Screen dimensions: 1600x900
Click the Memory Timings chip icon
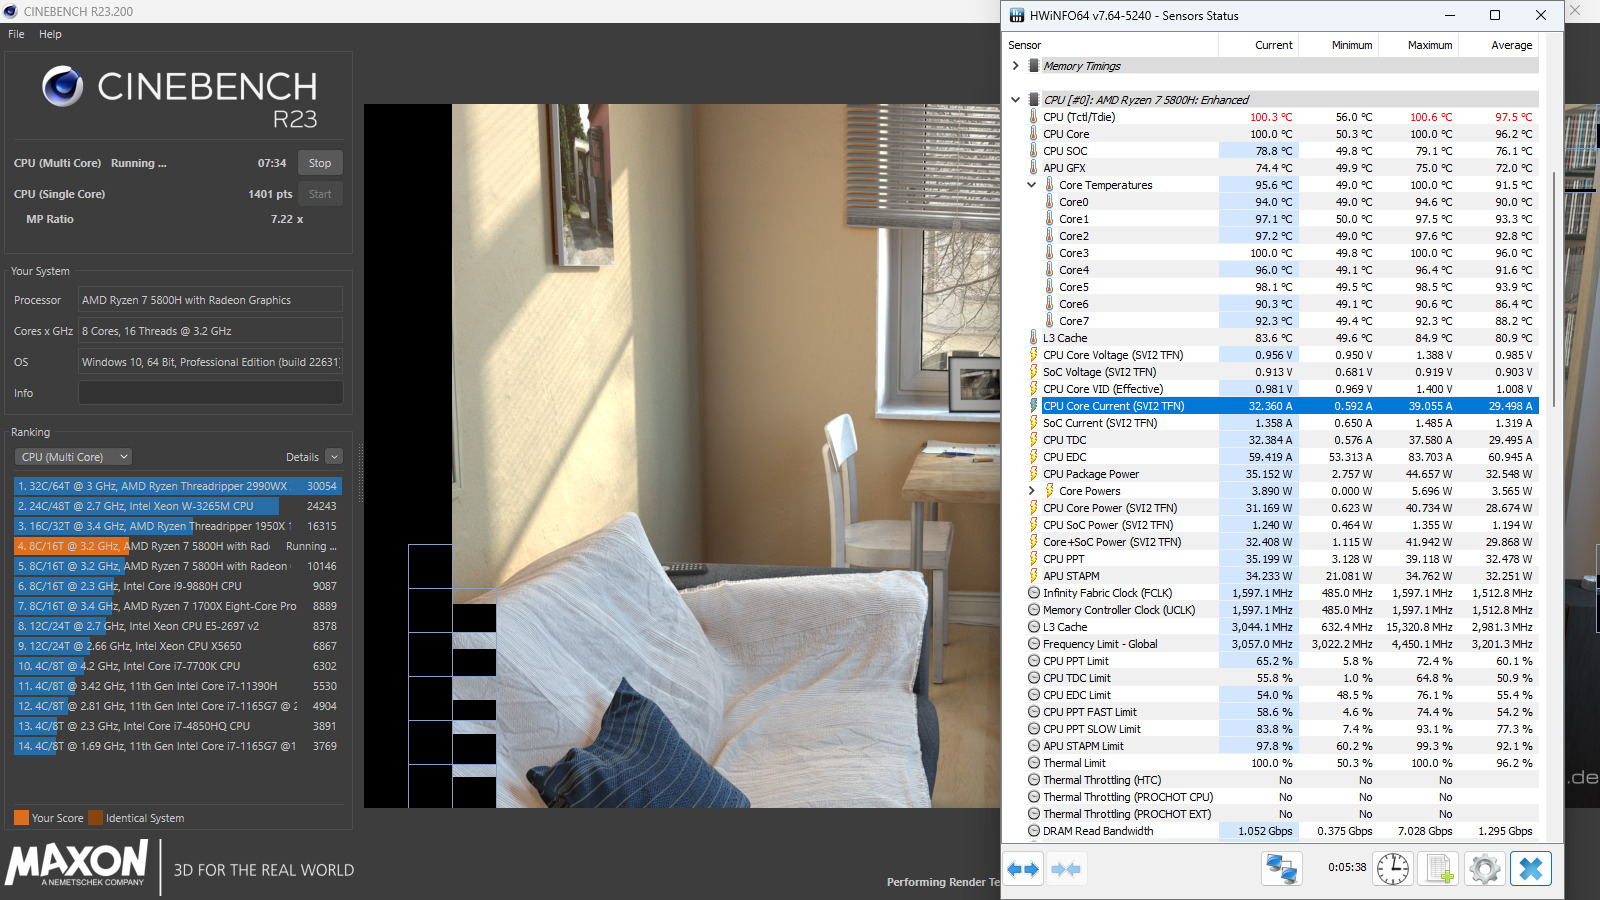pyautogui.click(x=1034, y=66)
